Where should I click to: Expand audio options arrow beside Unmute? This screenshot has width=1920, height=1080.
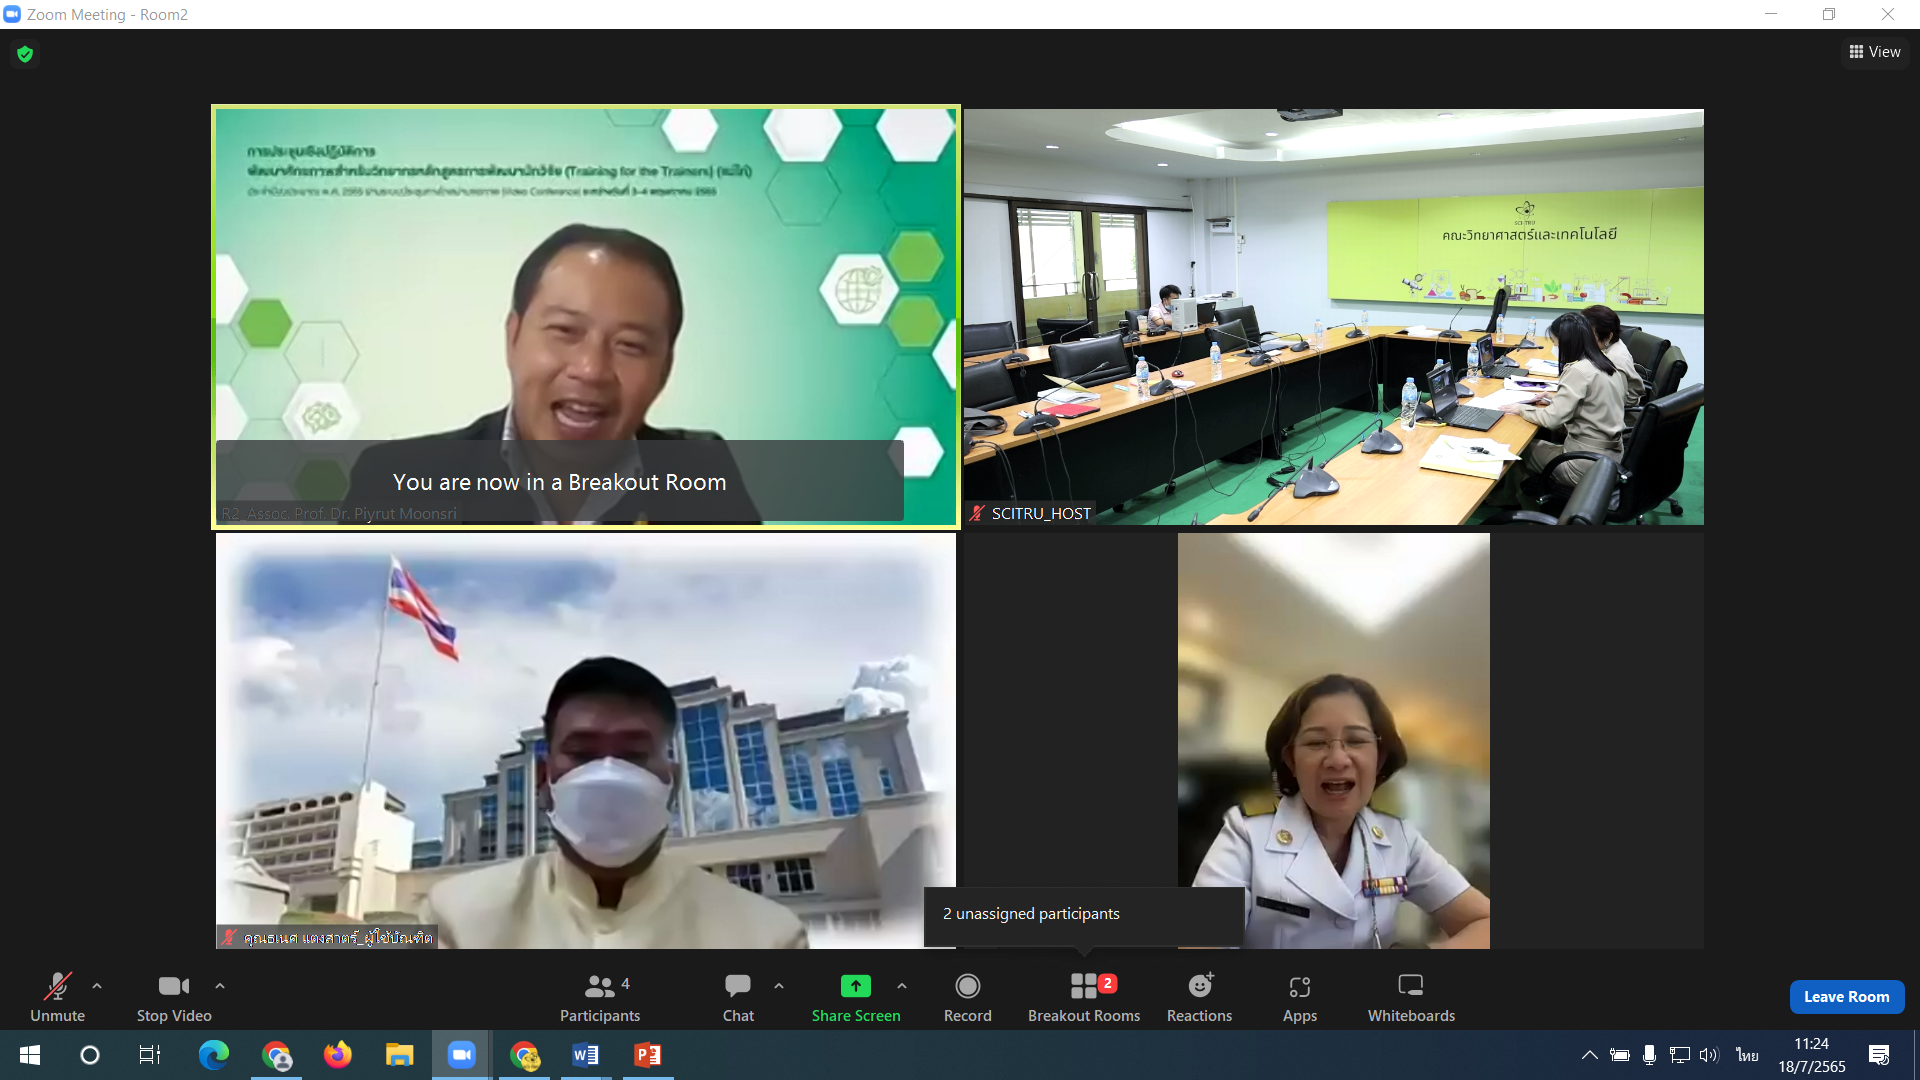pyautogui.click(x=97, y=986)
